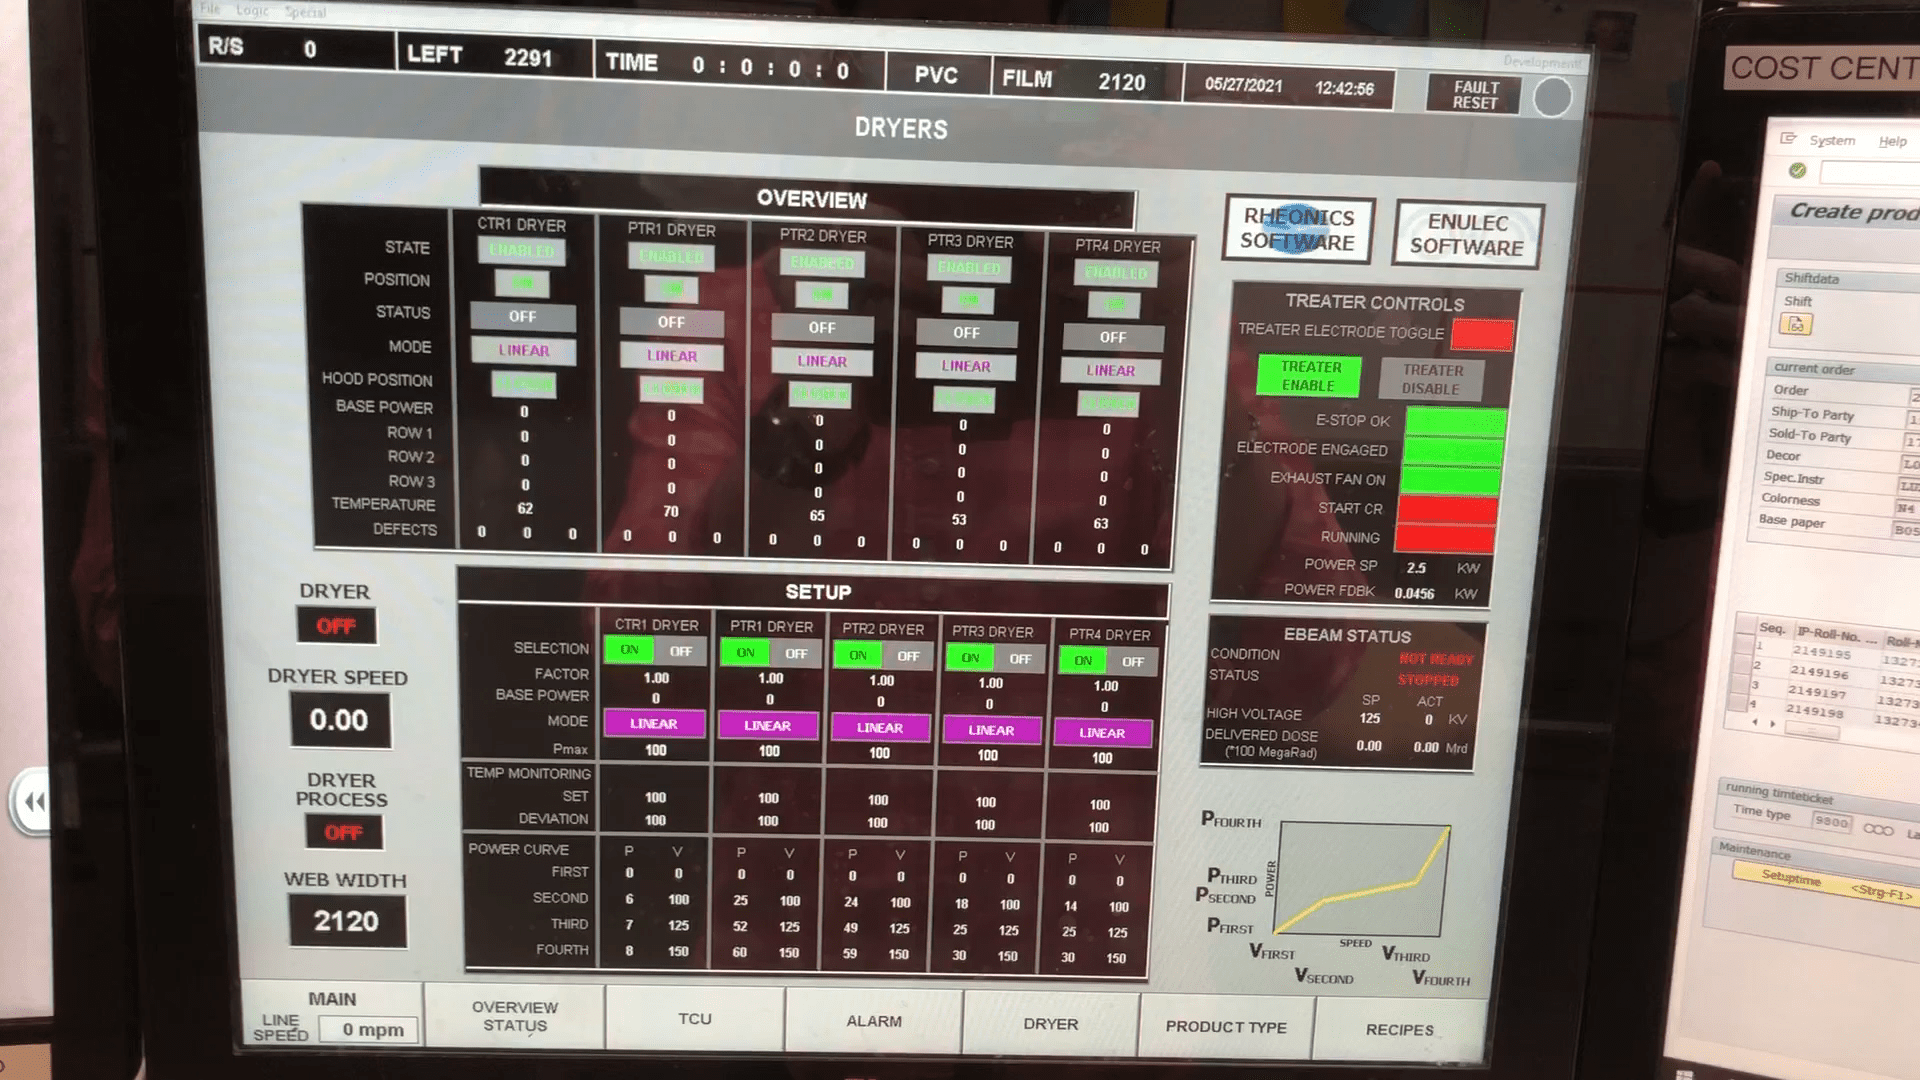1920x1080 pixels.
Task: Click Shift calendar icon in side window
Action: tap(1796, 324)
